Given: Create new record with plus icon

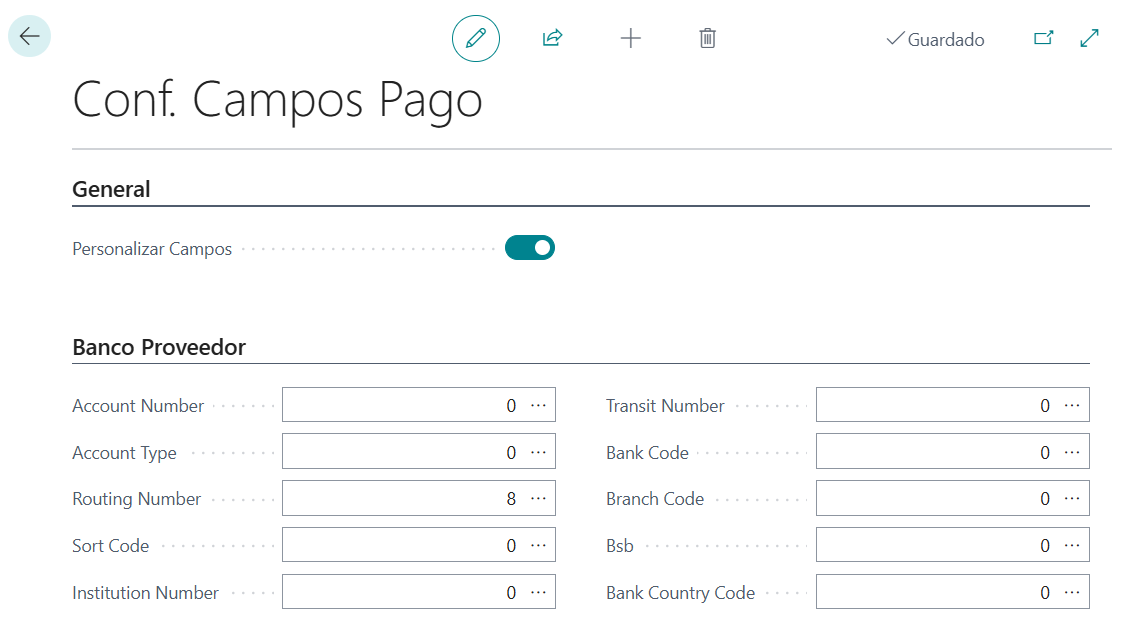Looking at the screenshot, I should [630, 38].
